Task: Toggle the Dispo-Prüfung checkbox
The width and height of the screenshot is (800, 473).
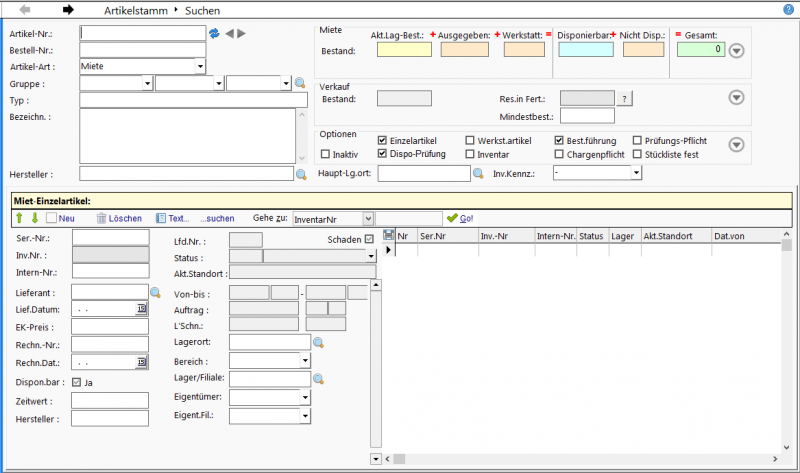Action: [382, 153]
